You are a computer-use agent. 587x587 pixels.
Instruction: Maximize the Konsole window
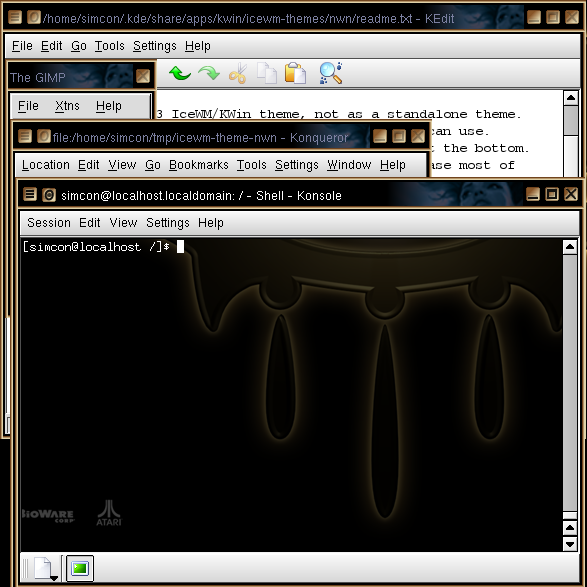(552, 194)
